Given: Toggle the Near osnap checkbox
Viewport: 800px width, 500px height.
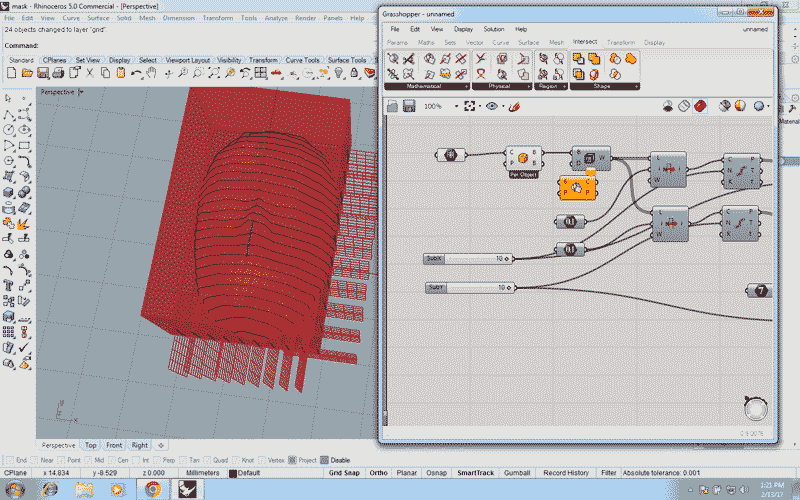Looking at the screenshot, I should [35, 460].
